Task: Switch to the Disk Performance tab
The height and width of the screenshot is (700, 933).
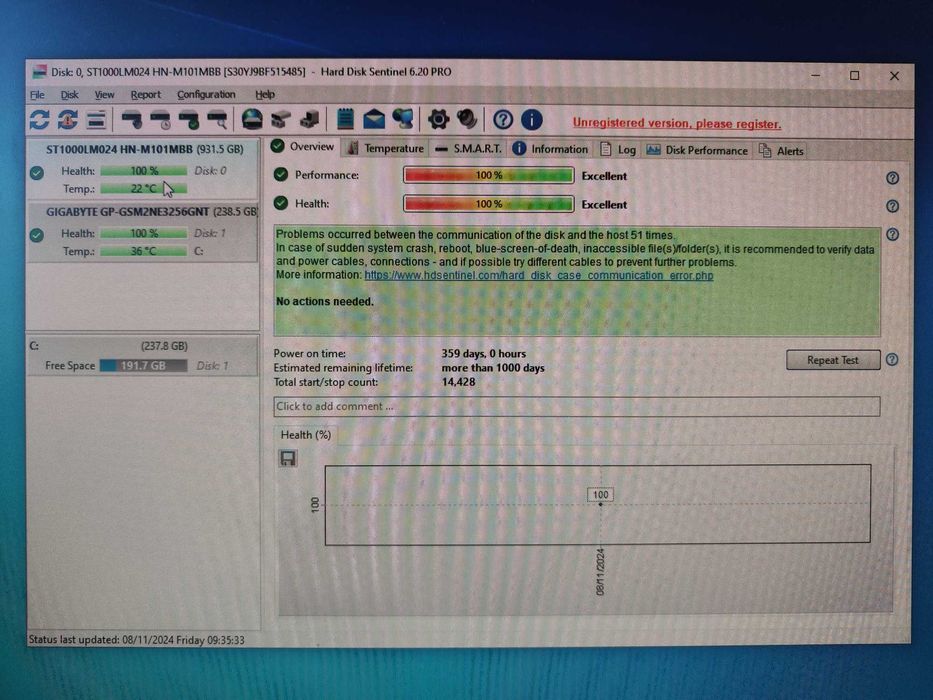Action: pos(697,151)
